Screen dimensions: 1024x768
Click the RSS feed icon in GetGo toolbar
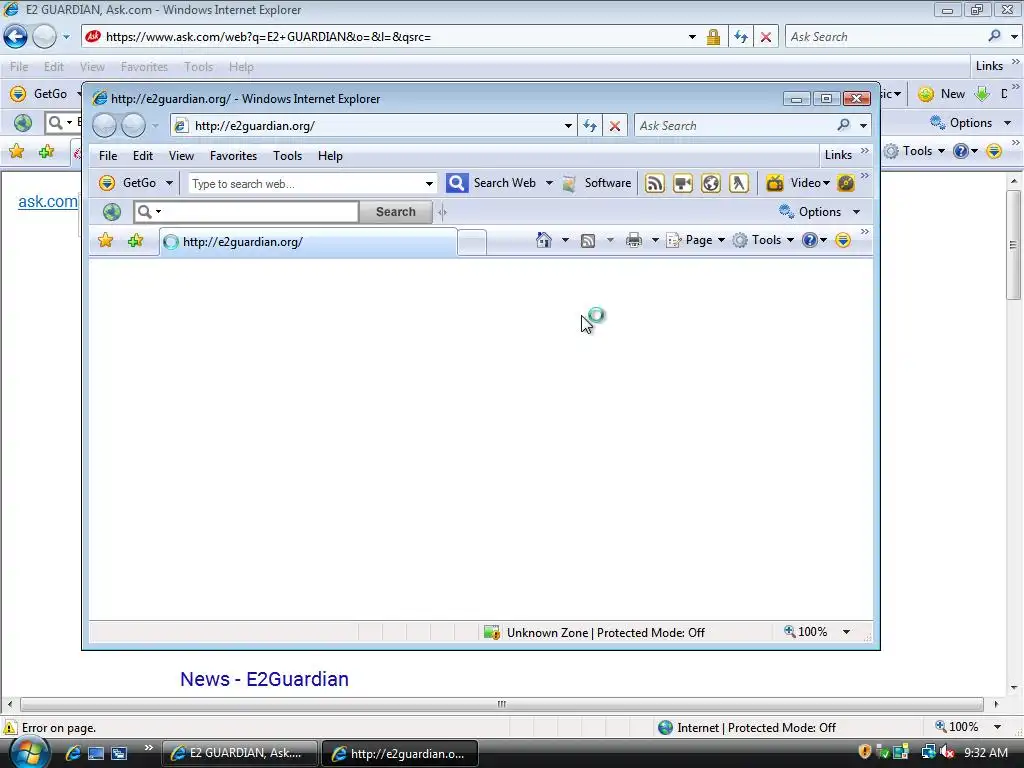coord(654,184)
